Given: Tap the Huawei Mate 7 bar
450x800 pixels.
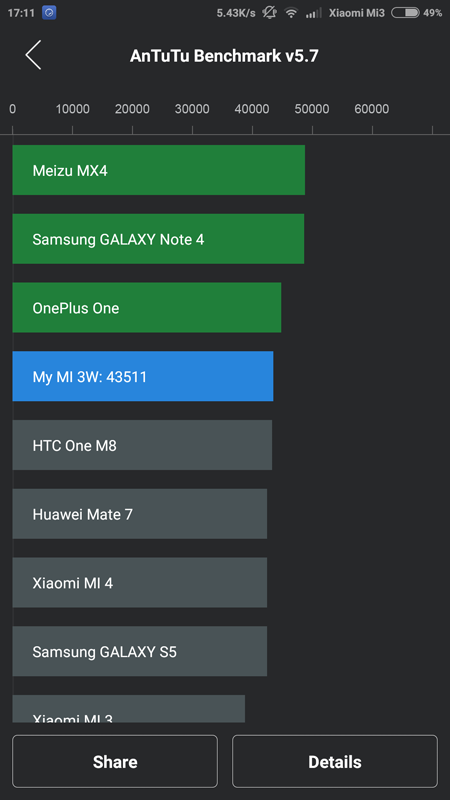Looking at the screenshot, I should coord(139,514).
